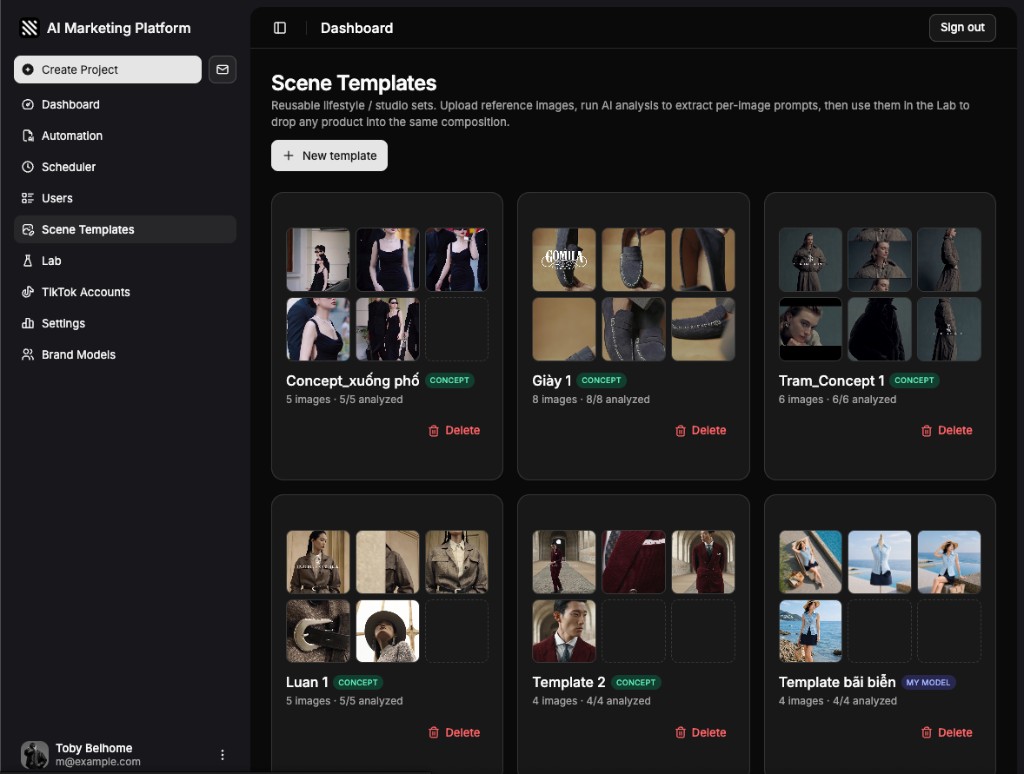Click the AI Marketing Platform logo icon
The height and width of the screenshot is (774, 1024).
[29, 27]
